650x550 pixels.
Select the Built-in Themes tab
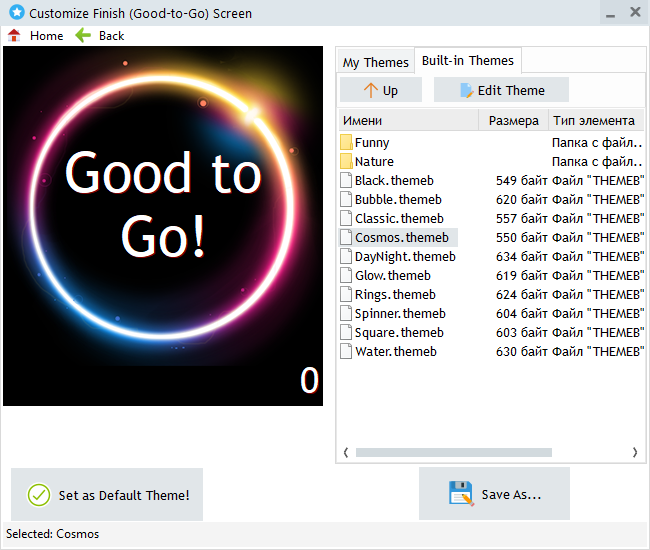[x=467, y=61]
